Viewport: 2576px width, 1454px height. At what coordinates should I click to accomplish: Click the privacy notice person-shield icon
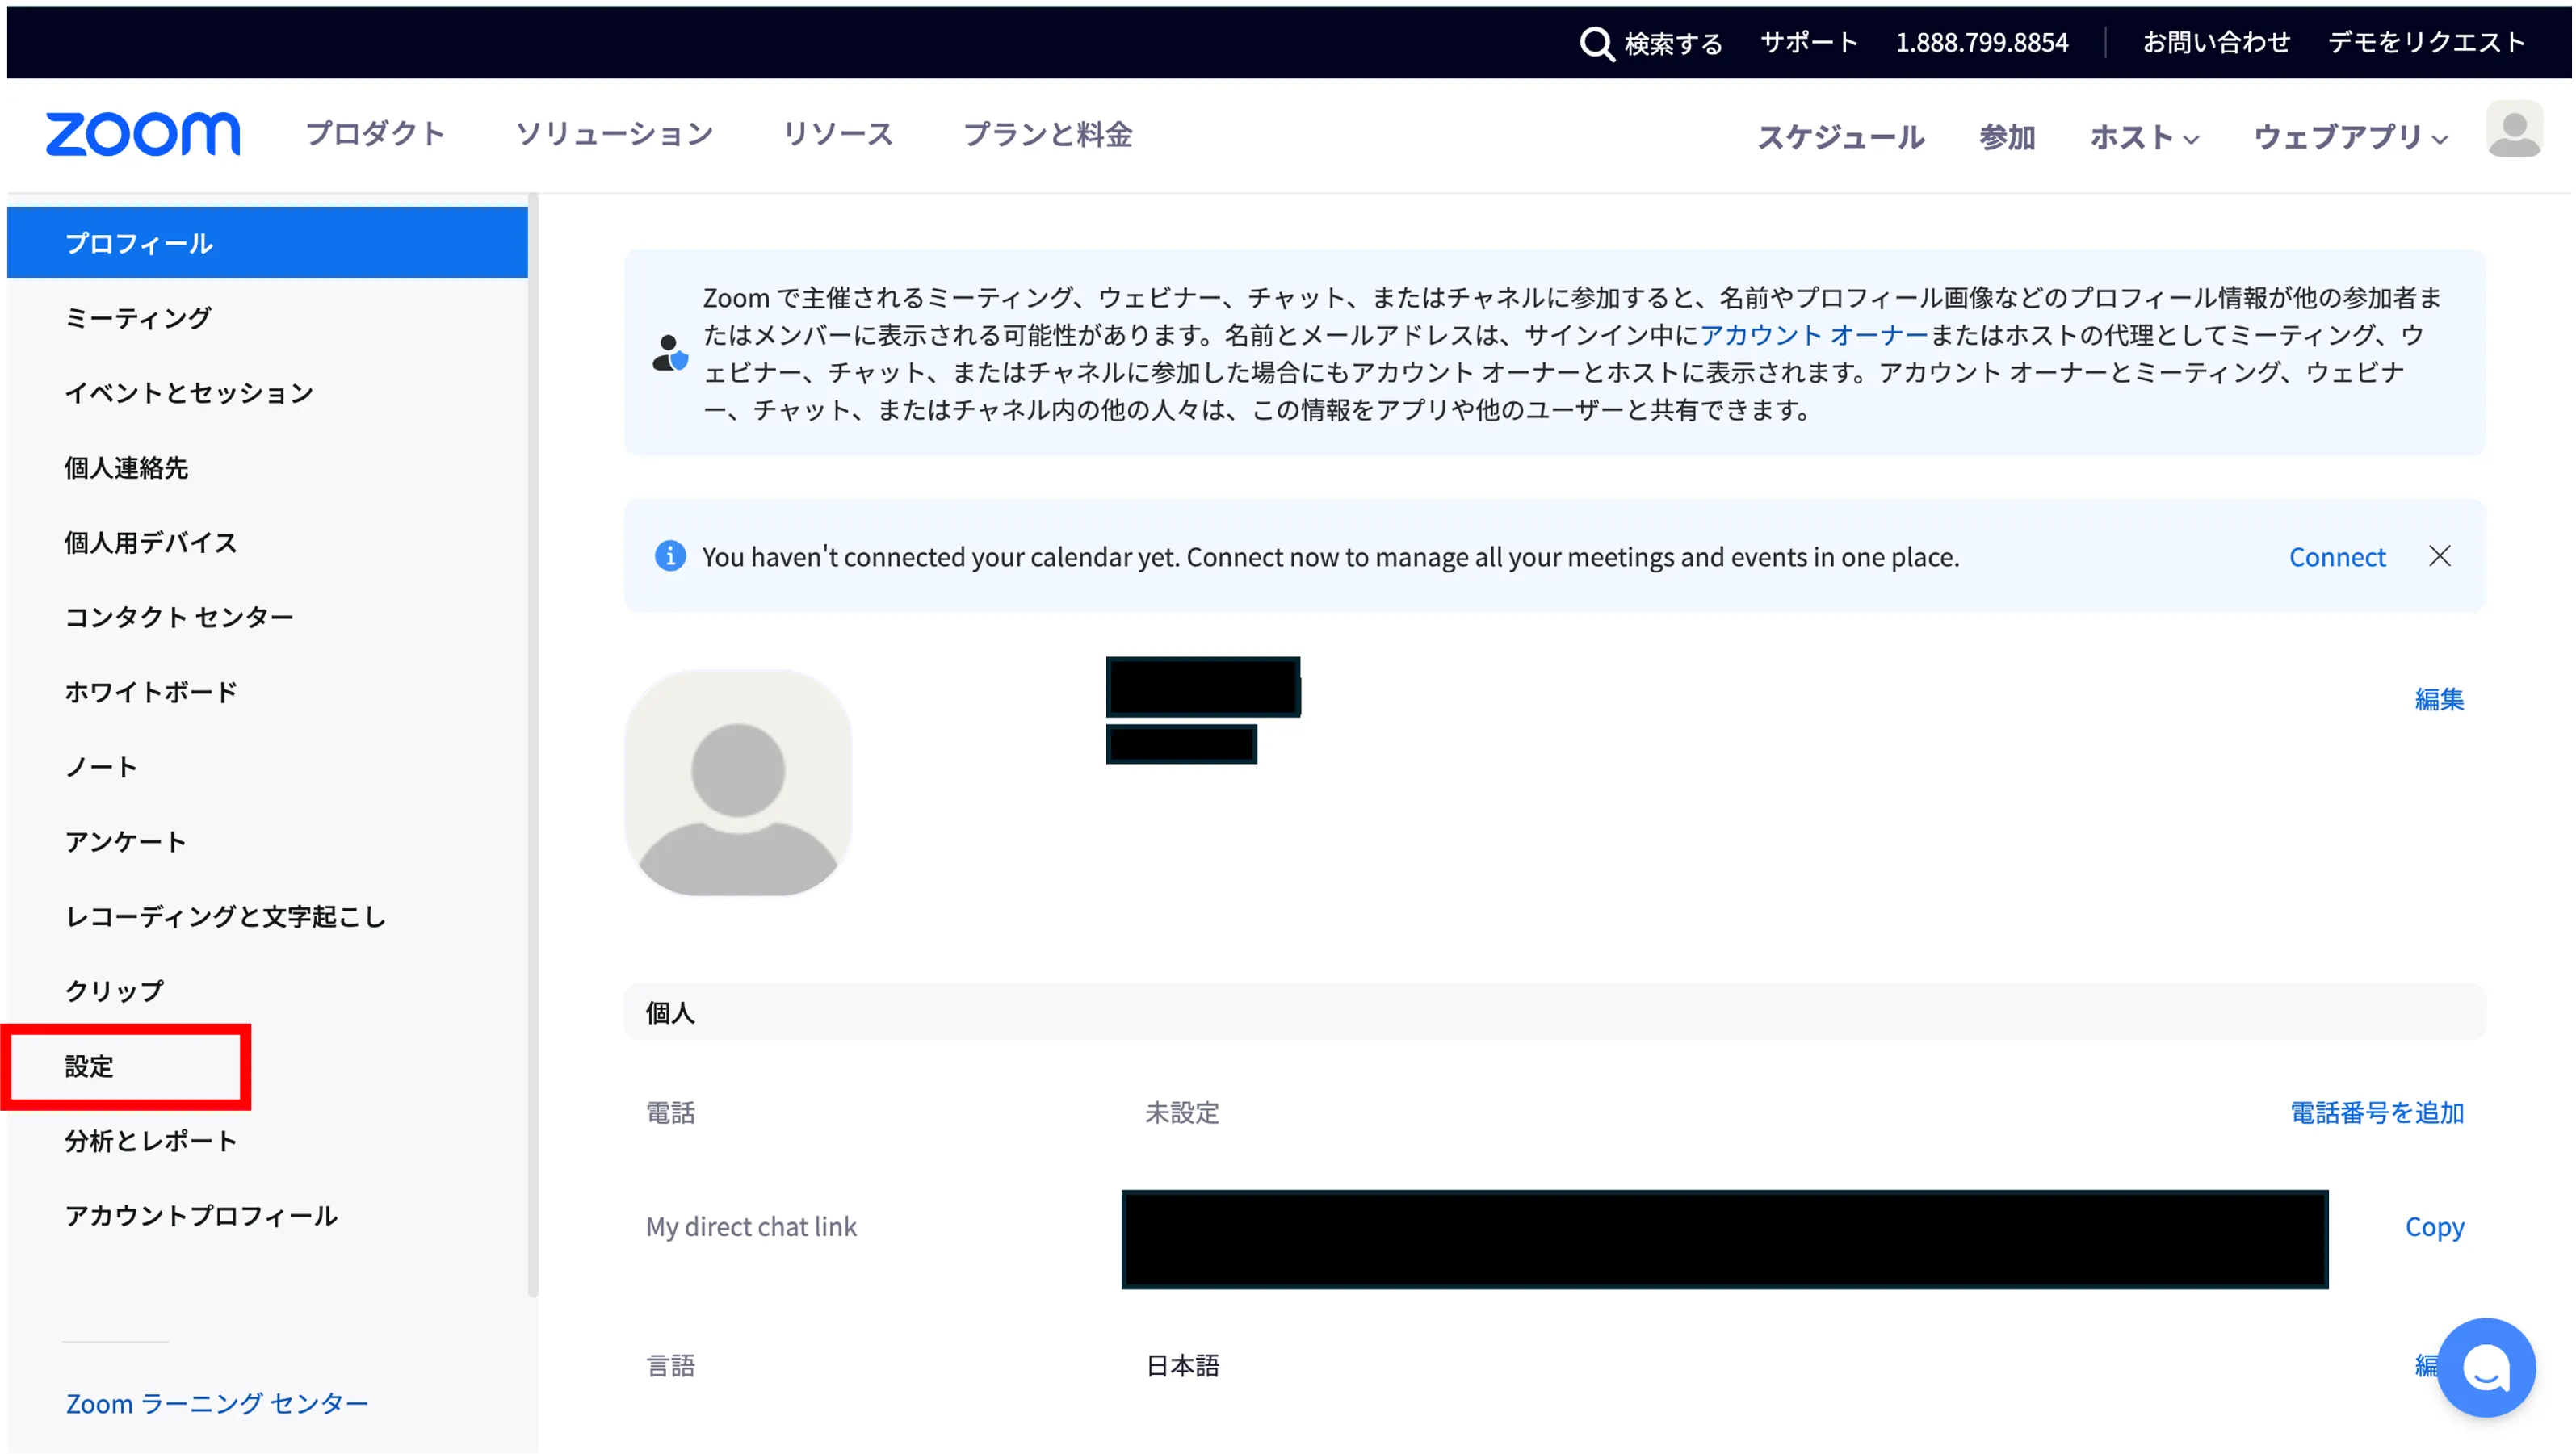(x=670, y=353)
